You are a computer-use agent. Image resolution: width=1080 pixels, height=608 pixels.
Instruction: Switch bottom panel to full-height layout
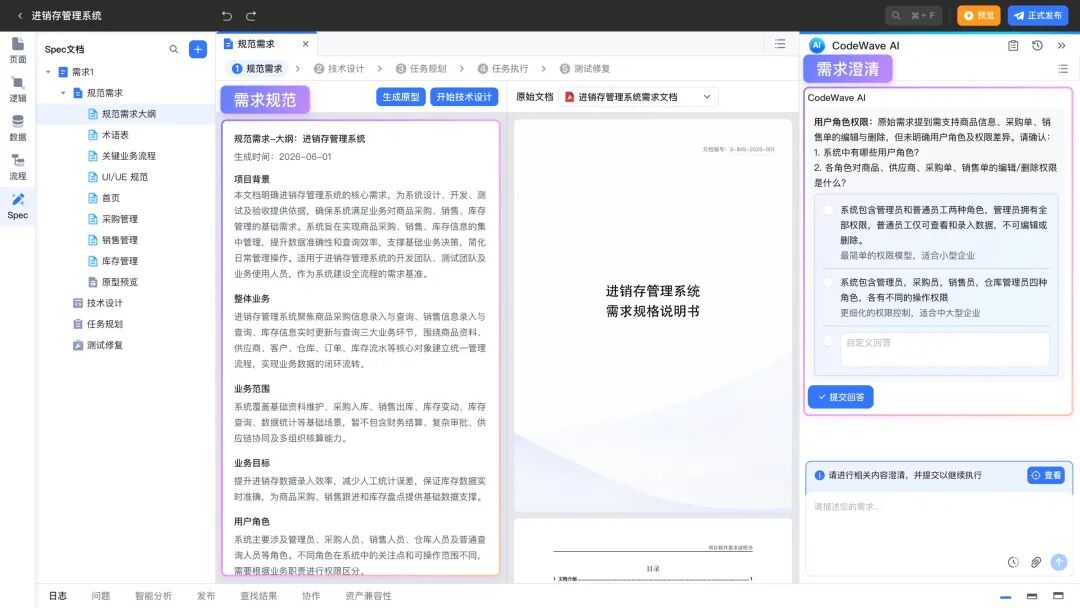(1058, 596)
